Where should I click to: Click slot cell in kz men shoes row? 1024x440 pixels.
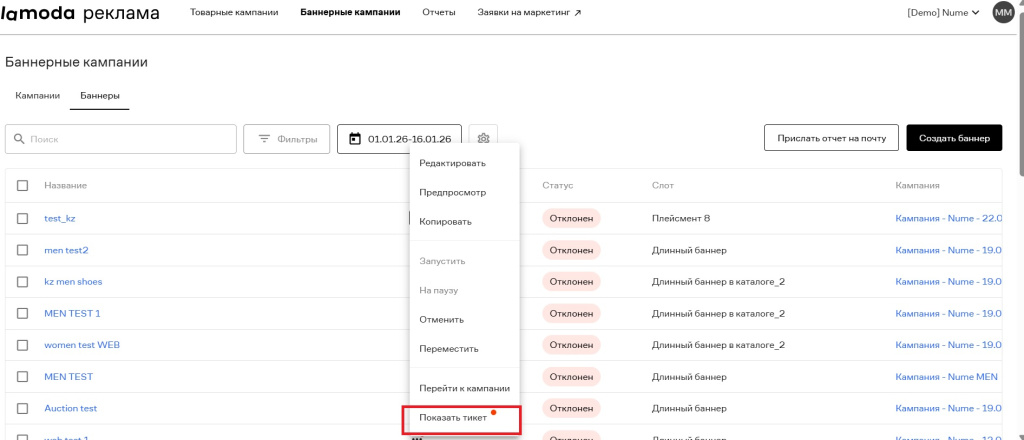click(718, 282)
